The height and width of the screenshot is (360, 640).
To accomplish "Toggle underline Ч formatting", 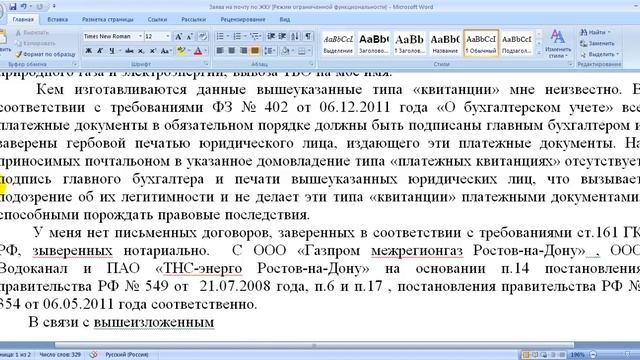I will tap(112, 51).
